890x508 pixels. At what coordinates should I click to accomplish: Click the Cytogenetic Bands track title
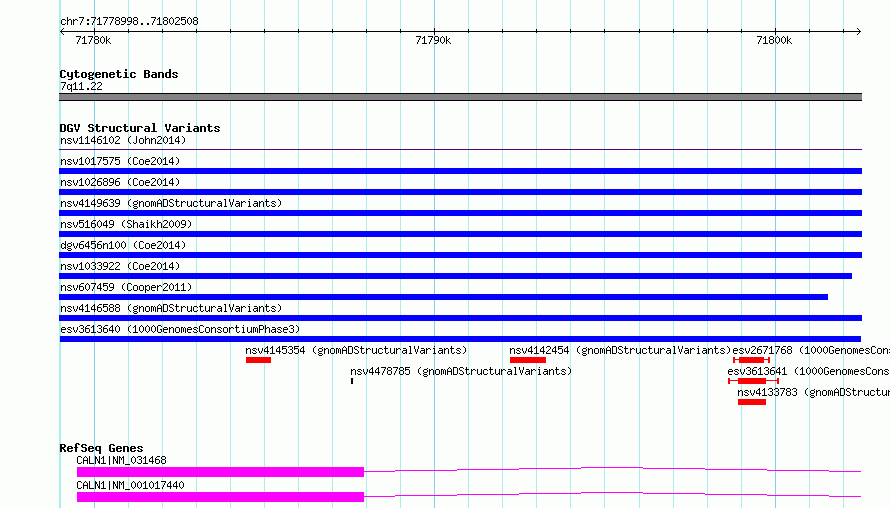(x=119, y=74)
